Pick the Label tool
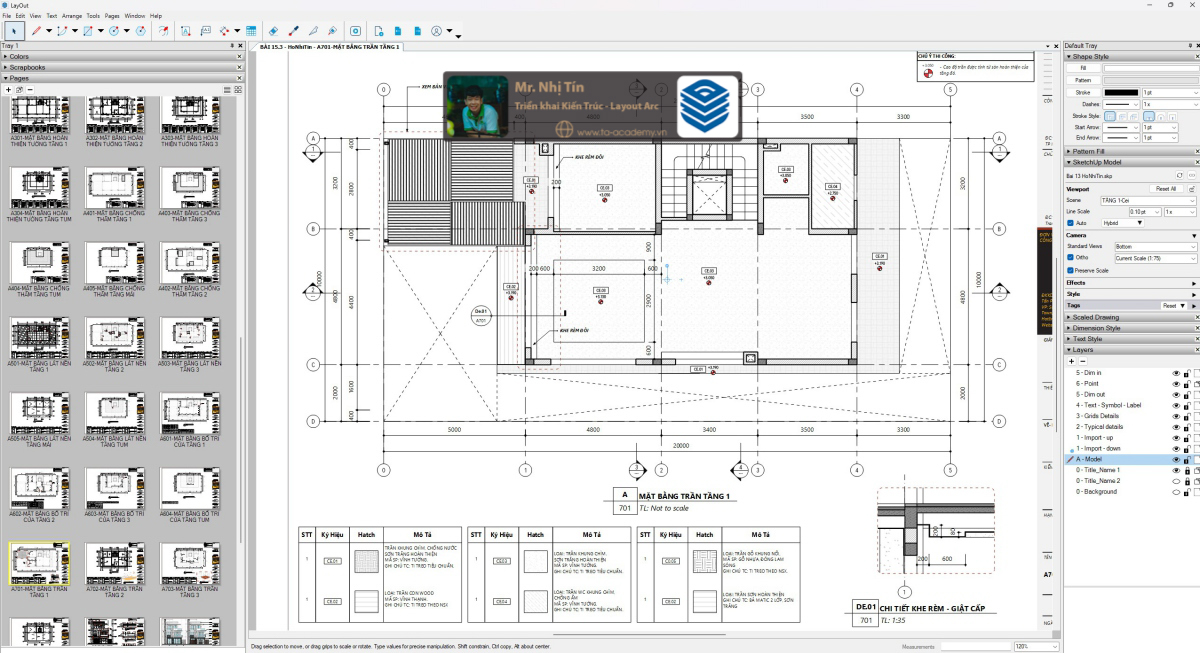This screenshot has height=653, width=1200. point(206,31)
